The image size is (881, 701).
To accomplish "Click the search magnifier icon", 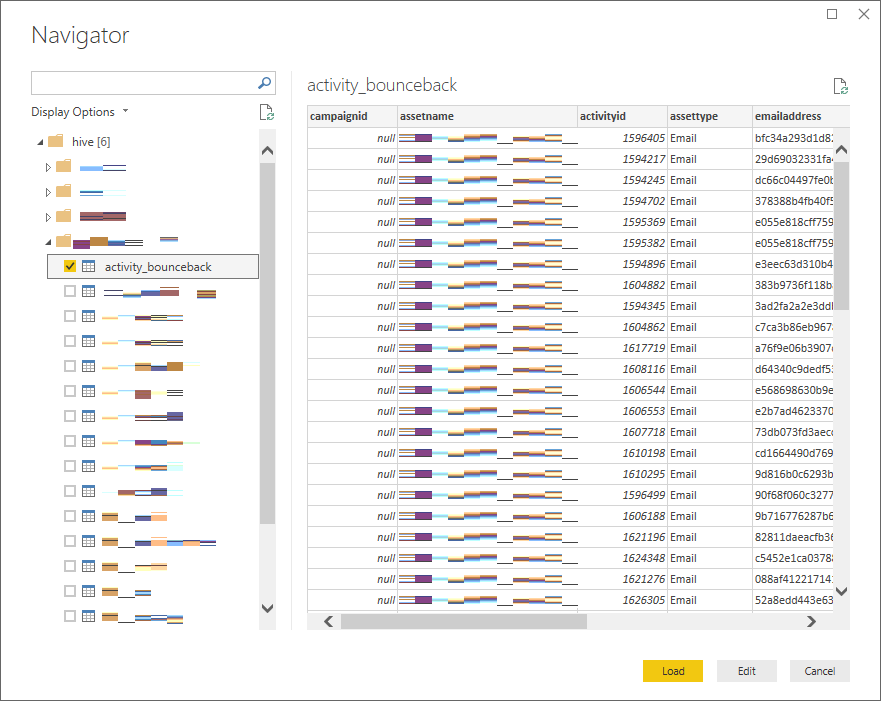I will (x=264, y=83).
